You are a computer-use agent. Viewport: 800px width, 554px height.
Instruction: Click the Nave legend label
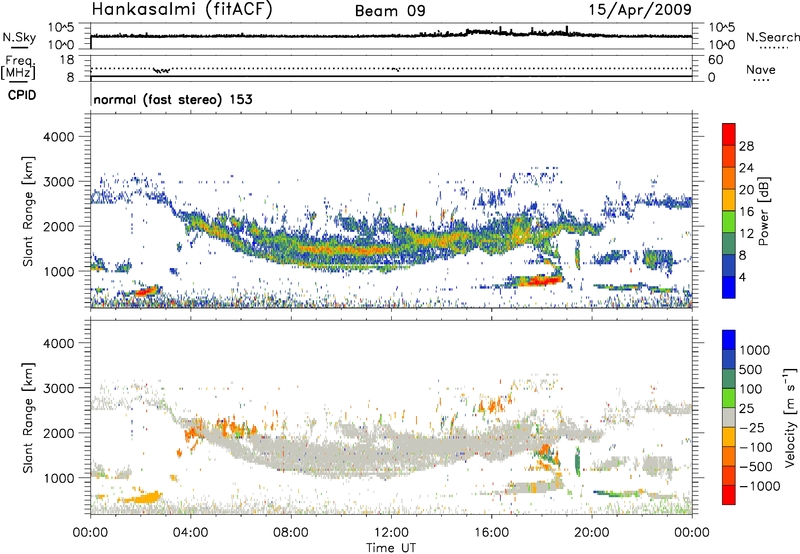[x=761, y=69]
